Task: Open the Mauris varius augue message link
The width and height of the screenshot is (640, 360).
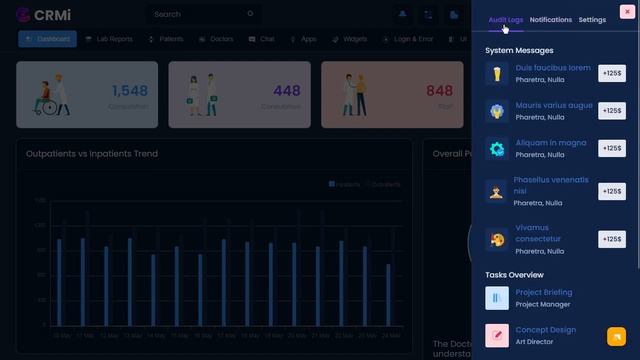Action: tap(554, 105)
